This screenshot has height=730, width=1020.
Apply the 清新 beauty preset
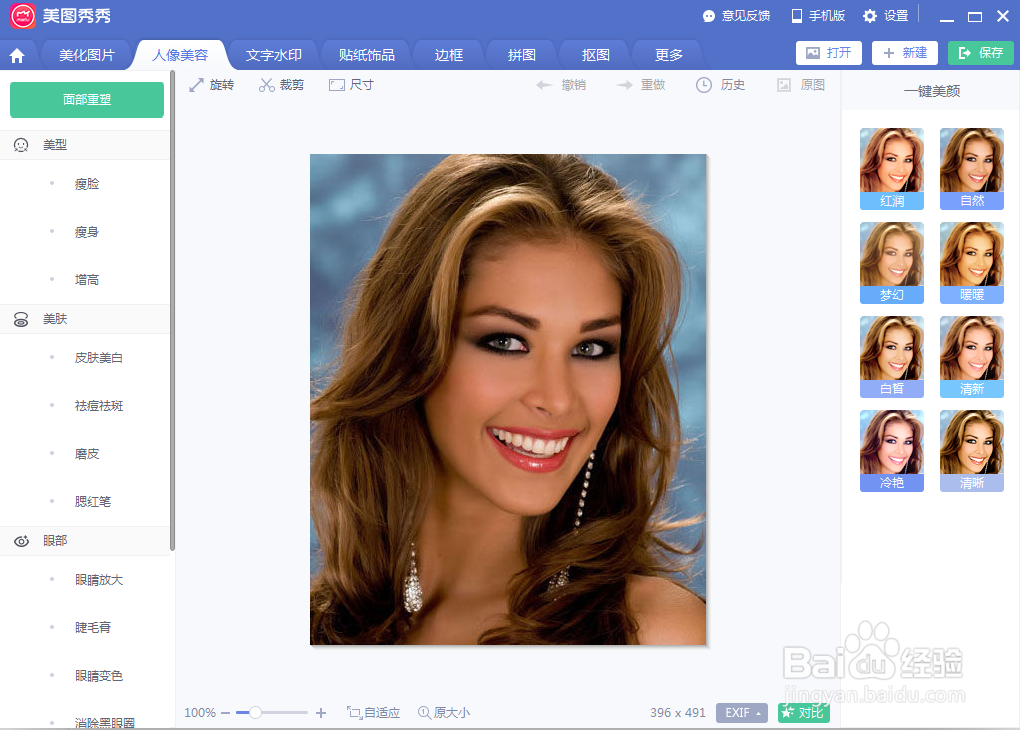(x=972, y=357)
